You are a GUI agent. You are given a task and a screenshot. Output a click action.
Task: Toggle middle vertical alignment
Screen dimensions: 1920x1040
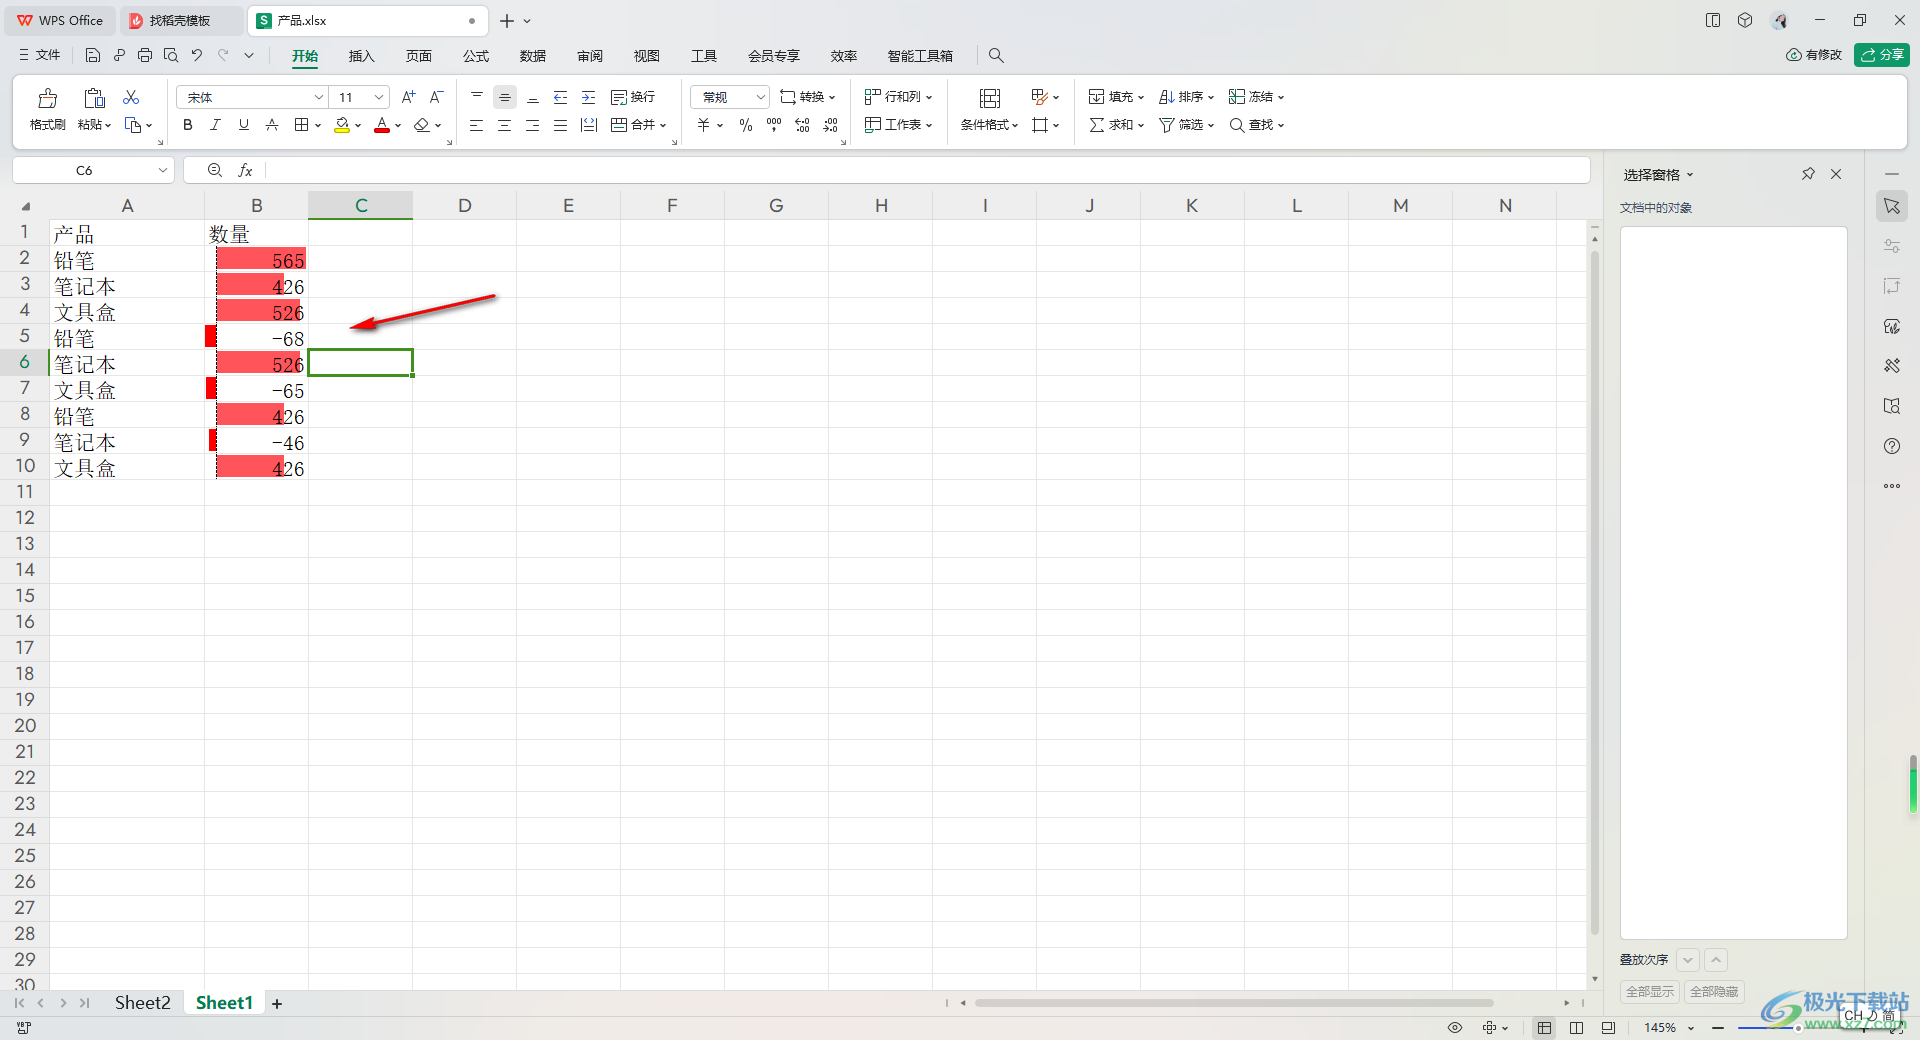point(505,97)
